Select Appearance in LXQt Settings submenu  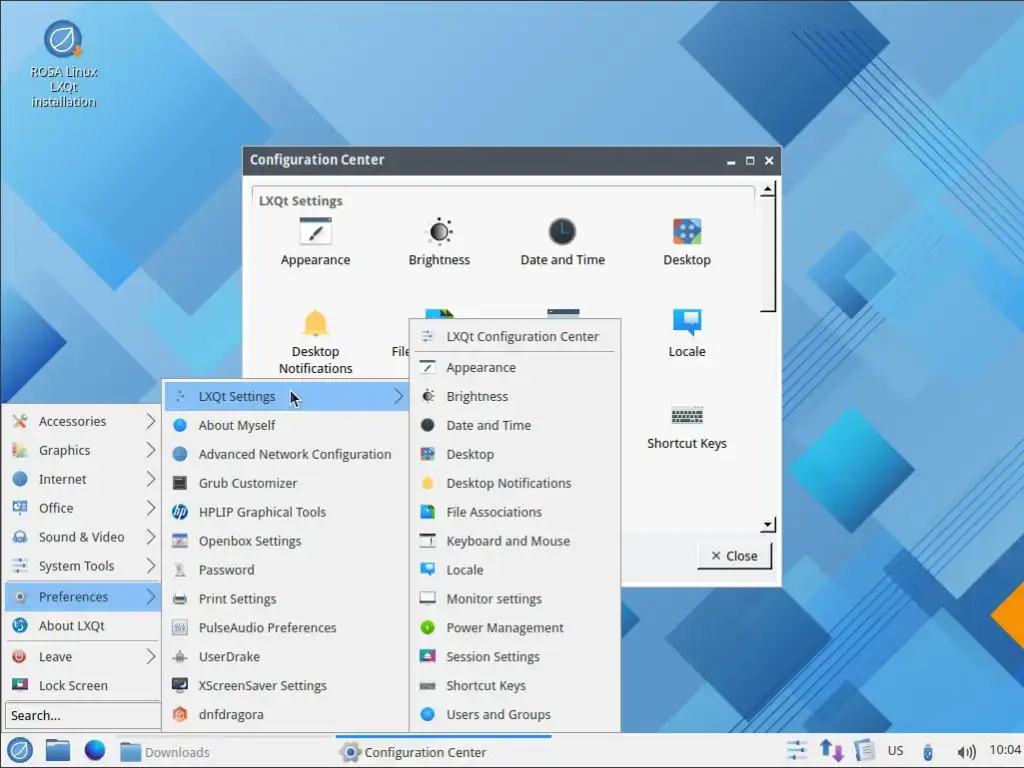pyautogui.click(x=515, y=368)
